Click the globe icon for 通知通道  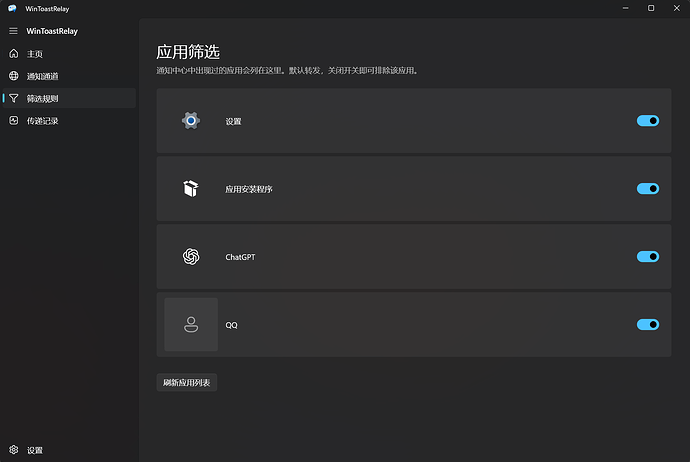coord(14,76)
